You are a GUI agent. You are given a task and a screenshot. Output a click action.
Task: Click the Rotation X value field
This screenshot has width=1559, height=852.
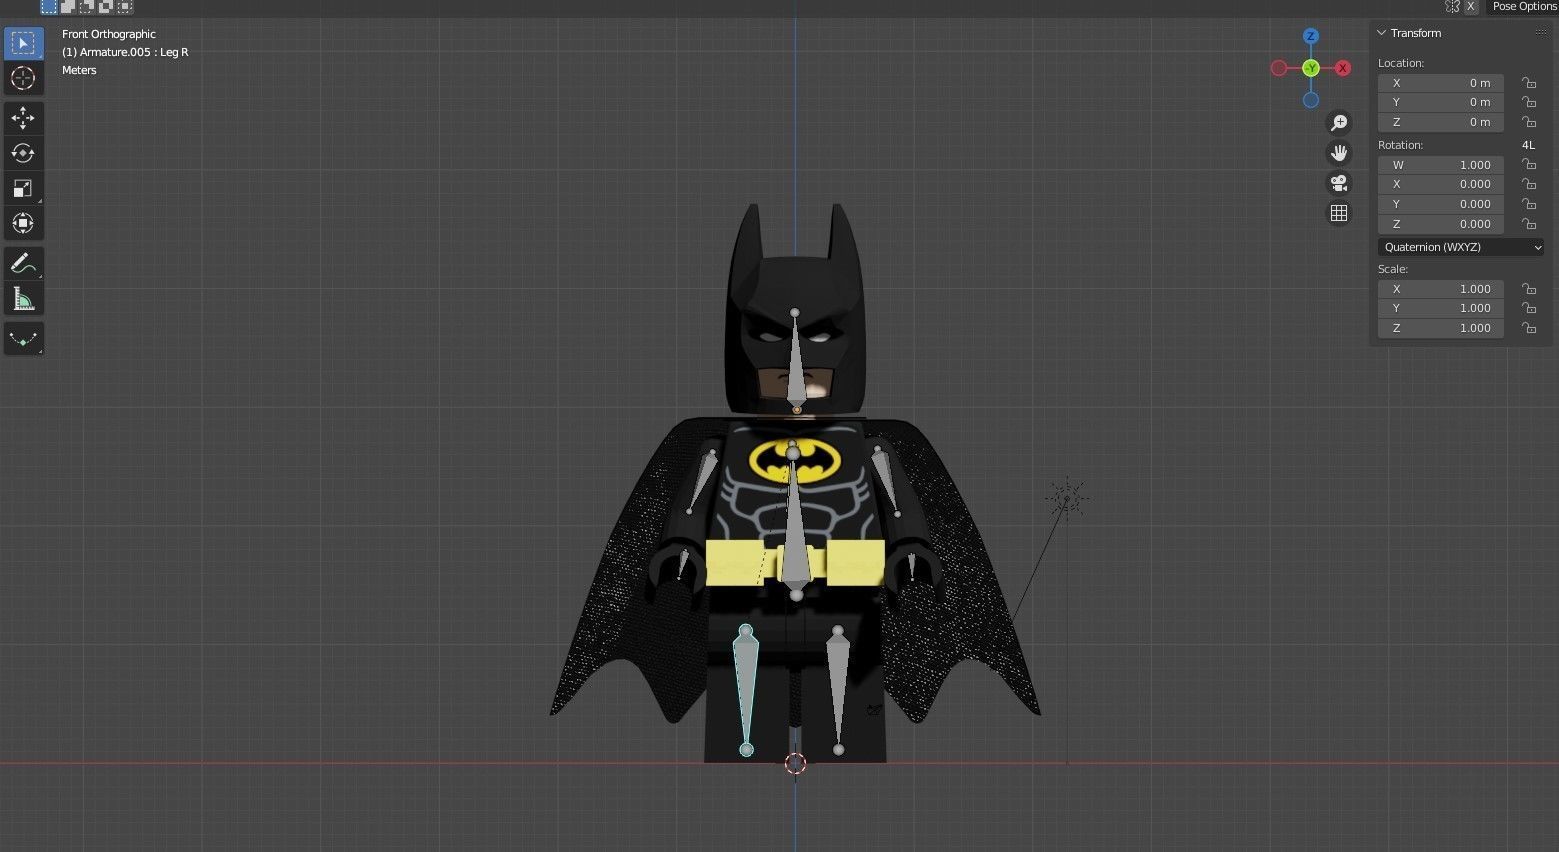1441,184
